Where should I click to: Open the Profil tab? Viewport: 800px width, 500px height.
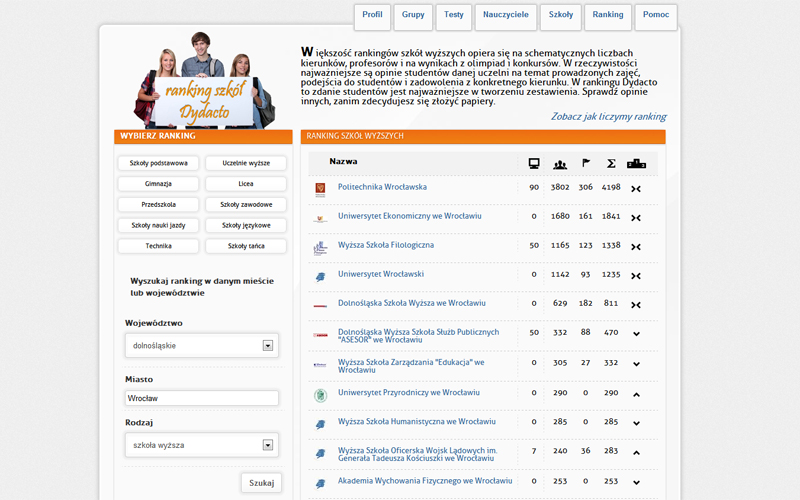[372, 15]
